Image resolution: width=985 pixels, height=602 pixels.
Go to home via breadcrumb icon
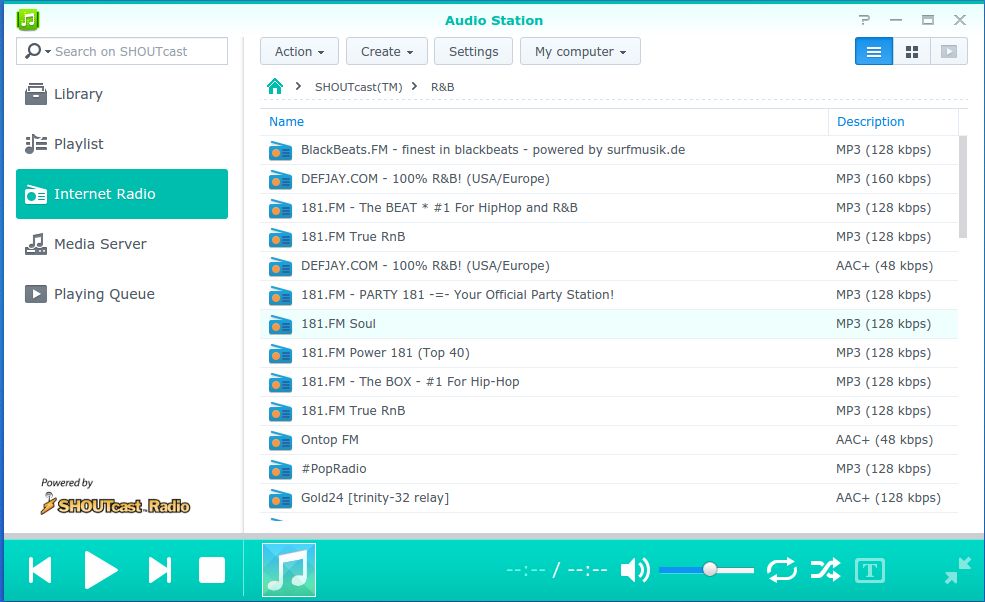(x=275, y=86)
